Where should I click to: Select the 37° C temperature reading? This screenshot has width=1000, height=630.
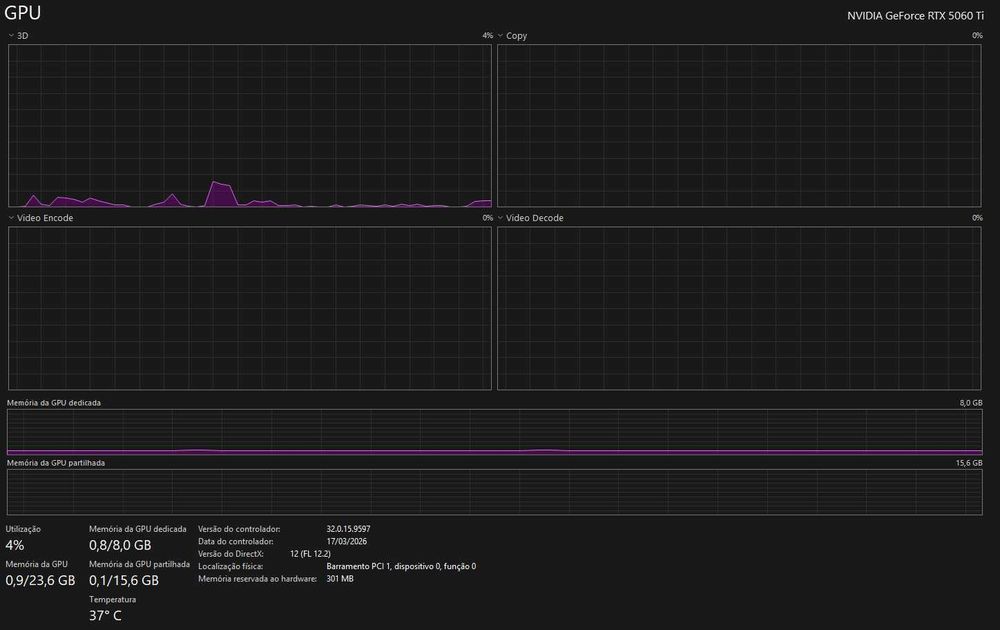tap(105, 615)
